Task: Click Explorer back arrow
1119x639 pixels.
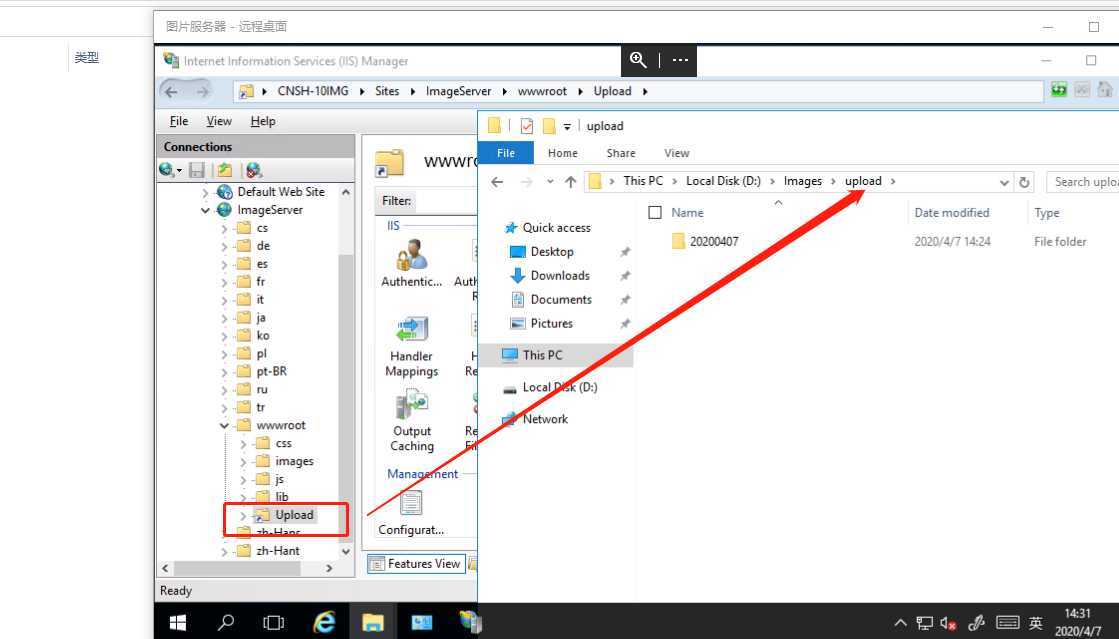Action: (497, 182)
